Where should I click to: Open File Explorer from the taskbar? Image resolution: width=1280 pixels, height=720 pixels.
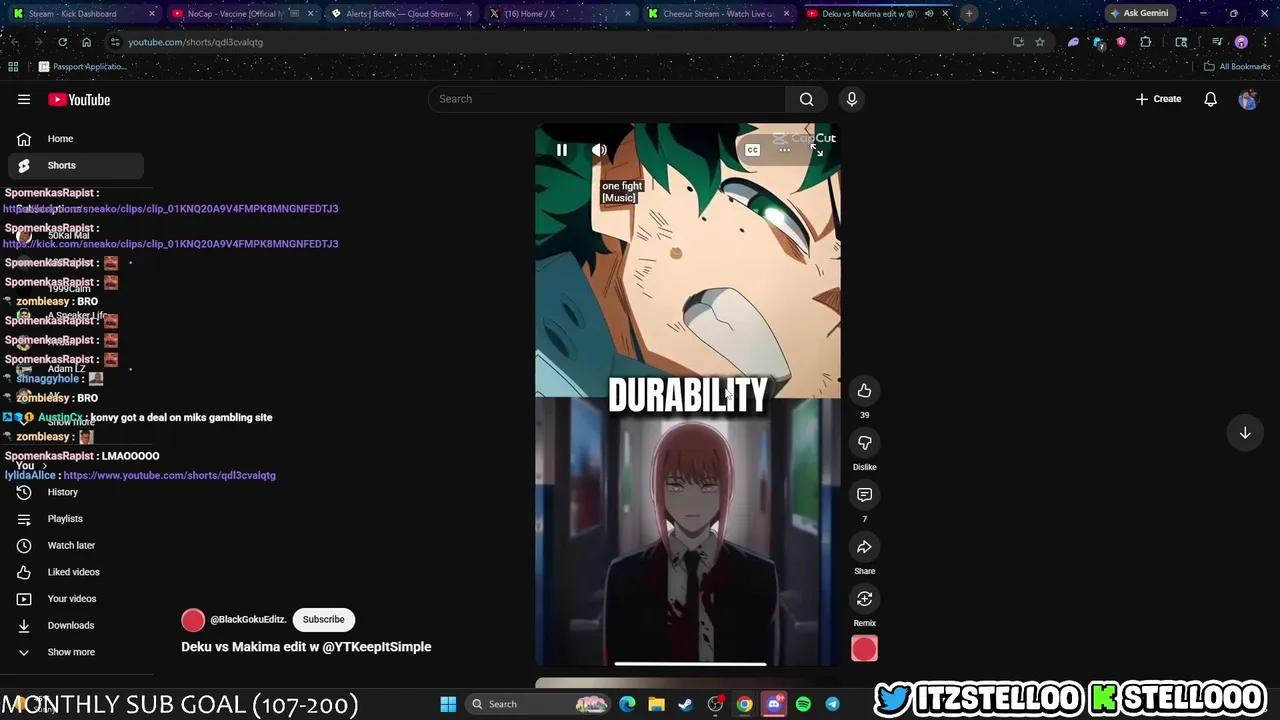[656, 704]
